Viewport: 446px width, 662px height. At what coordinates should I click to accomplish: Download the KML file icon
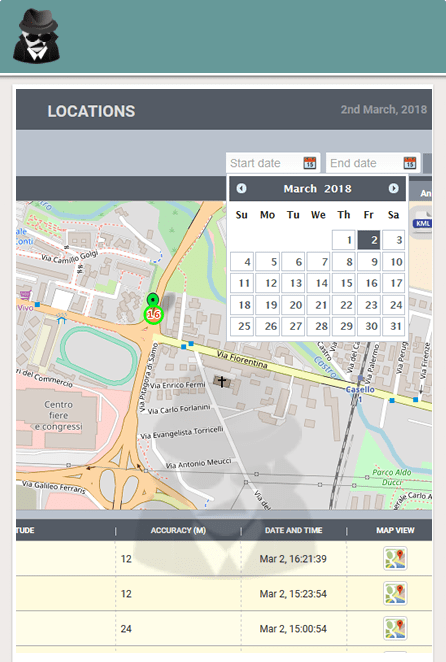[x=423, y=224]
